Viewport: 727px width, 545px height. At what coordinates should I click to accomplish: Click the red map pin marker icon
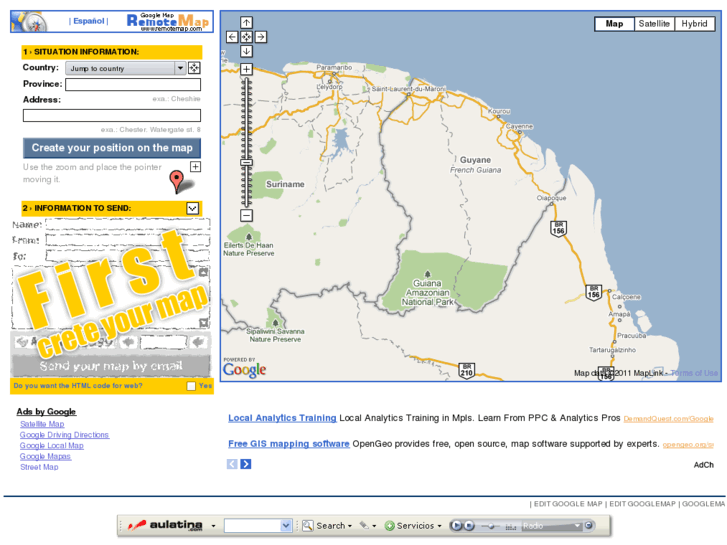coord(177,181)
